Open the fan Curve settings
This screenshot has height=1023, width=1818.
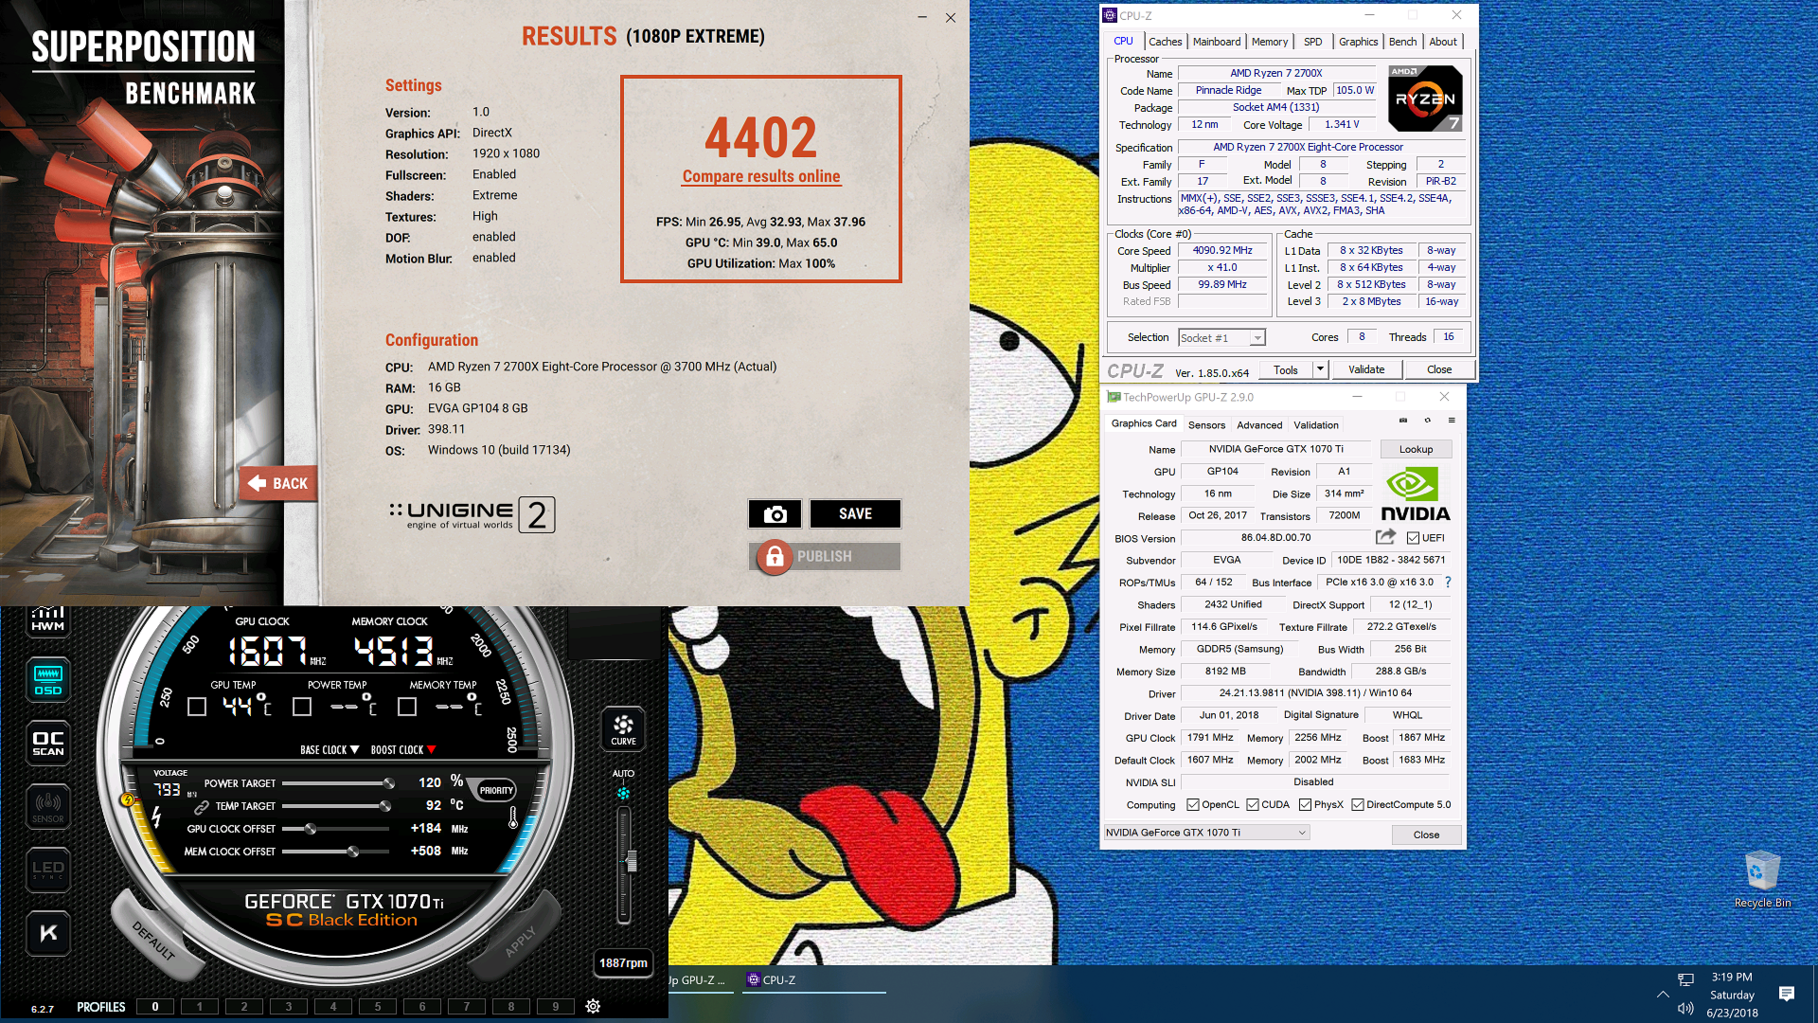[623, 728]
